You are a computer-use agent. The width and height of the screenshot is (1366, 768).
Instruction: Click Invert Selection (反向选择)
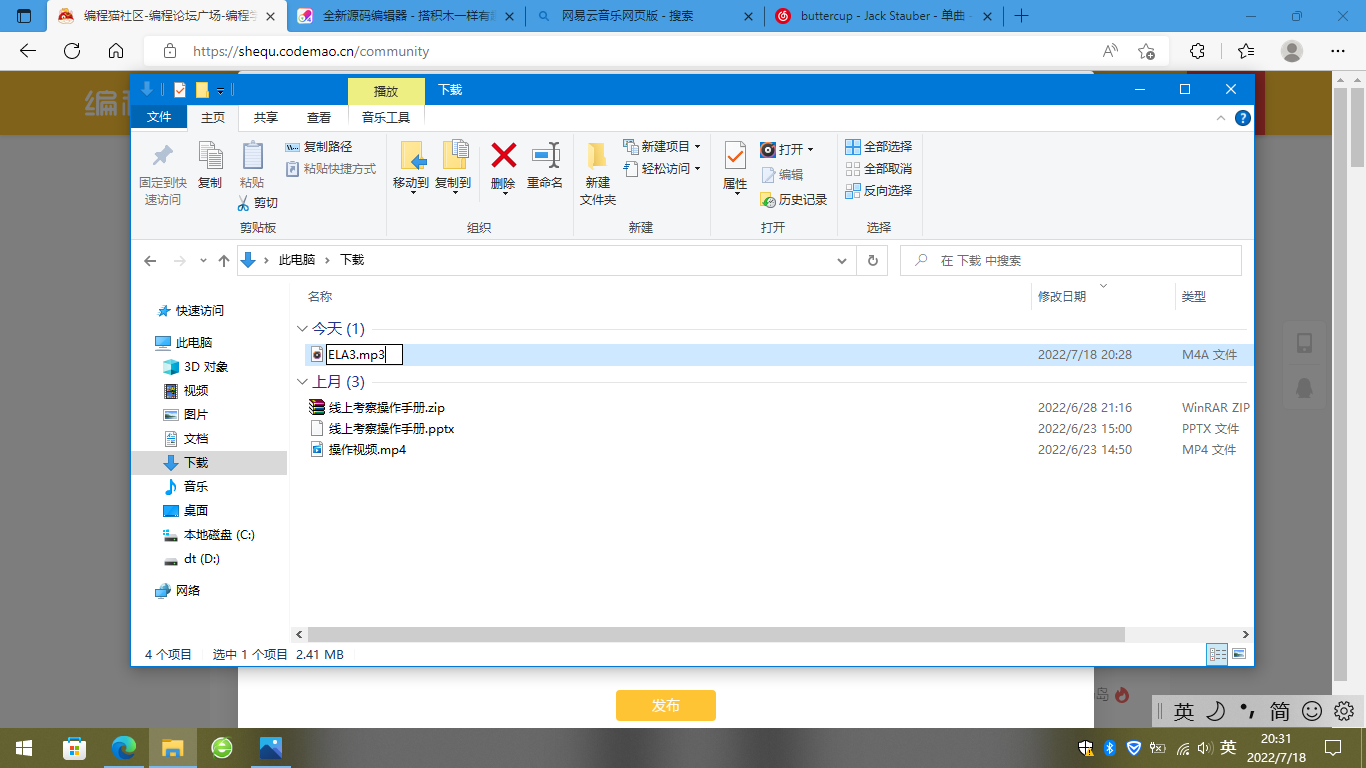879,191
